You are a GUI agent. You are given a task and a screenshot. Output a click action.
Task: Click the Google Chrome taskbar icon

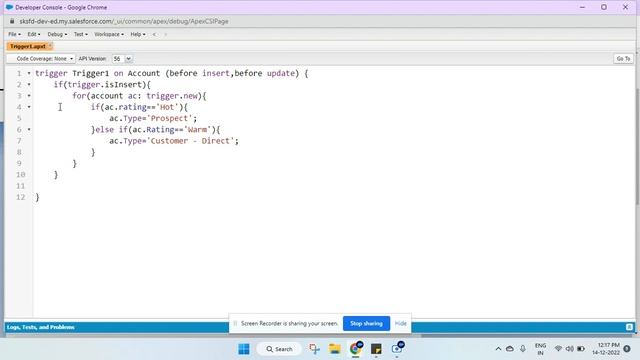point(356,349)
